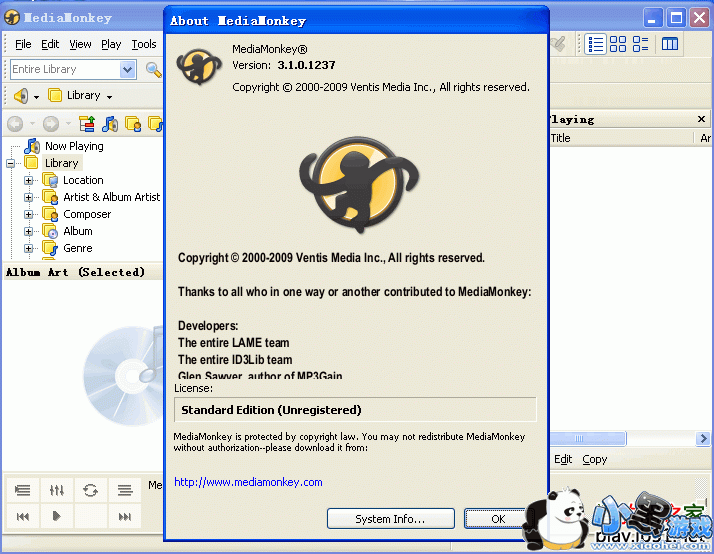Image resolution: width=714 pixels, height=554 pixels.
Task: Open Edit menu in Now Playing panel
Action: [x=563, y=459]
